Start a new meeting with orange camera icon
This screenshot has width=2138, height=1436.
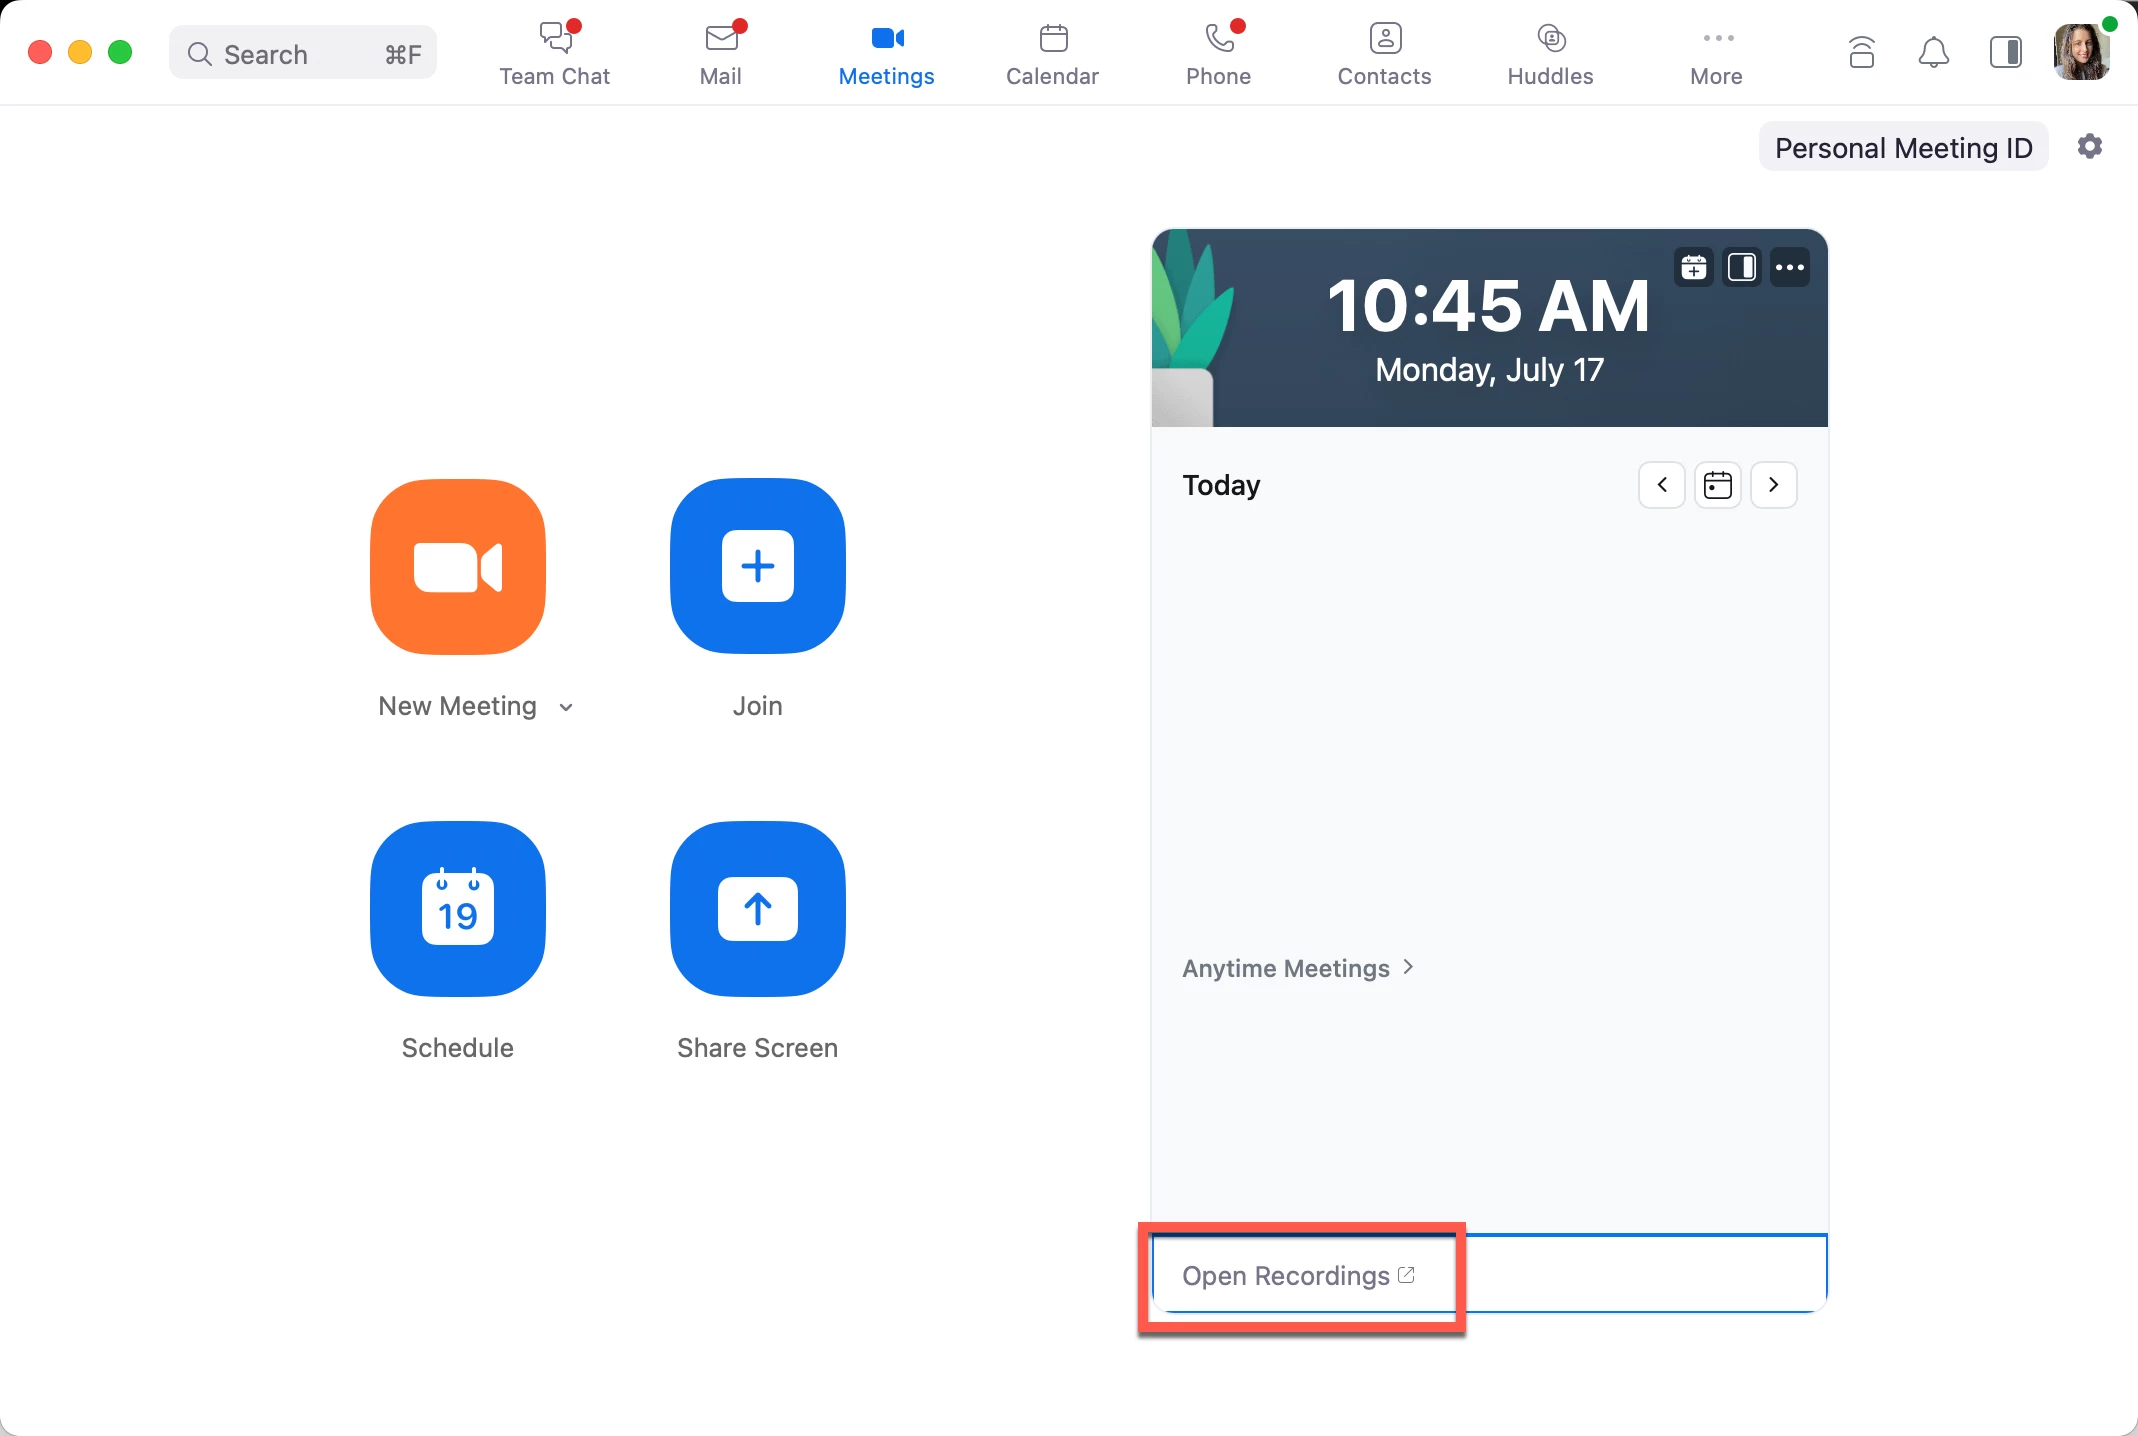pos(458,566)
